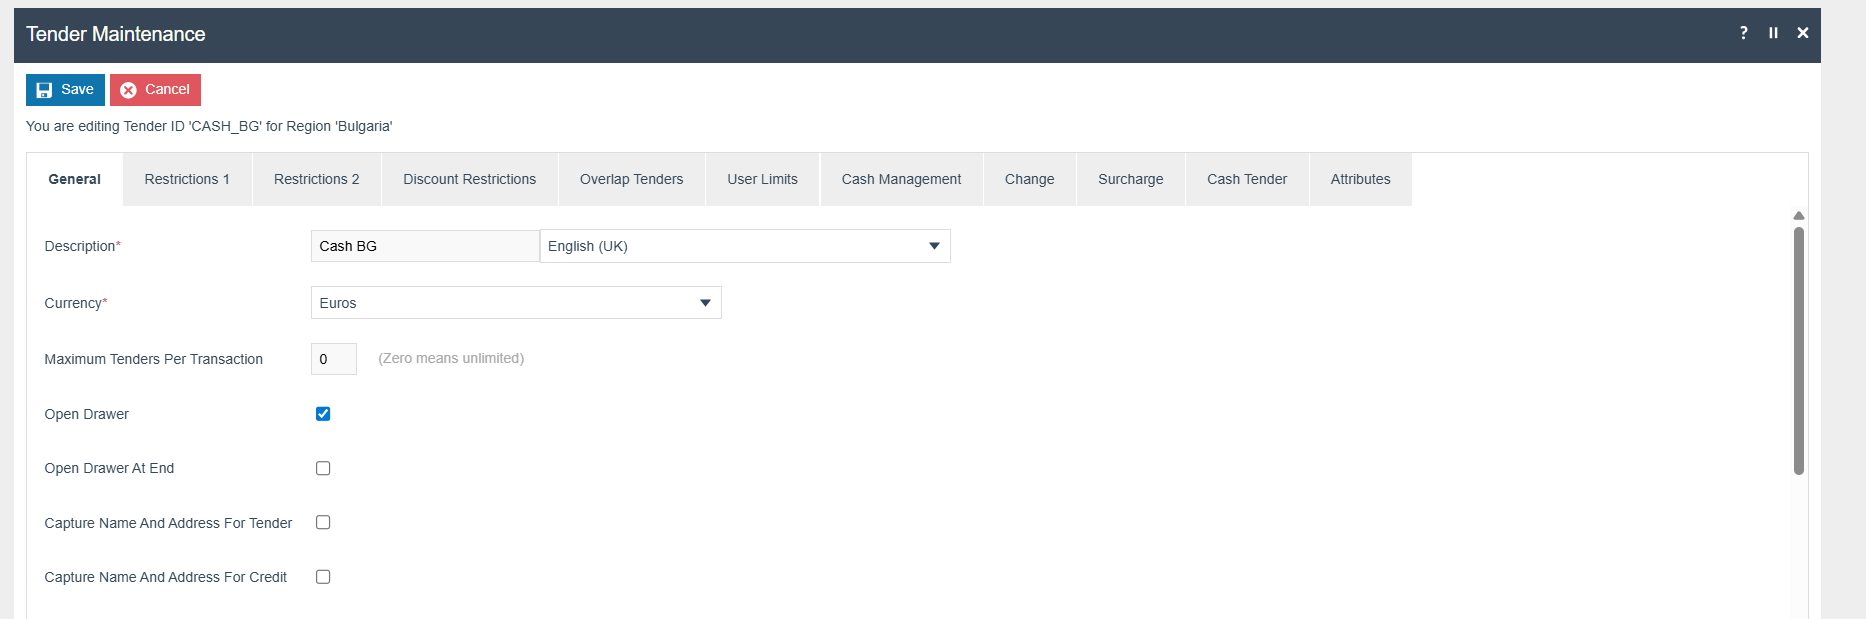The width and height of the screenshot is (1866, 619).
Task: Uncheck the Open Drawer checkbox
Action: (323, 414)
